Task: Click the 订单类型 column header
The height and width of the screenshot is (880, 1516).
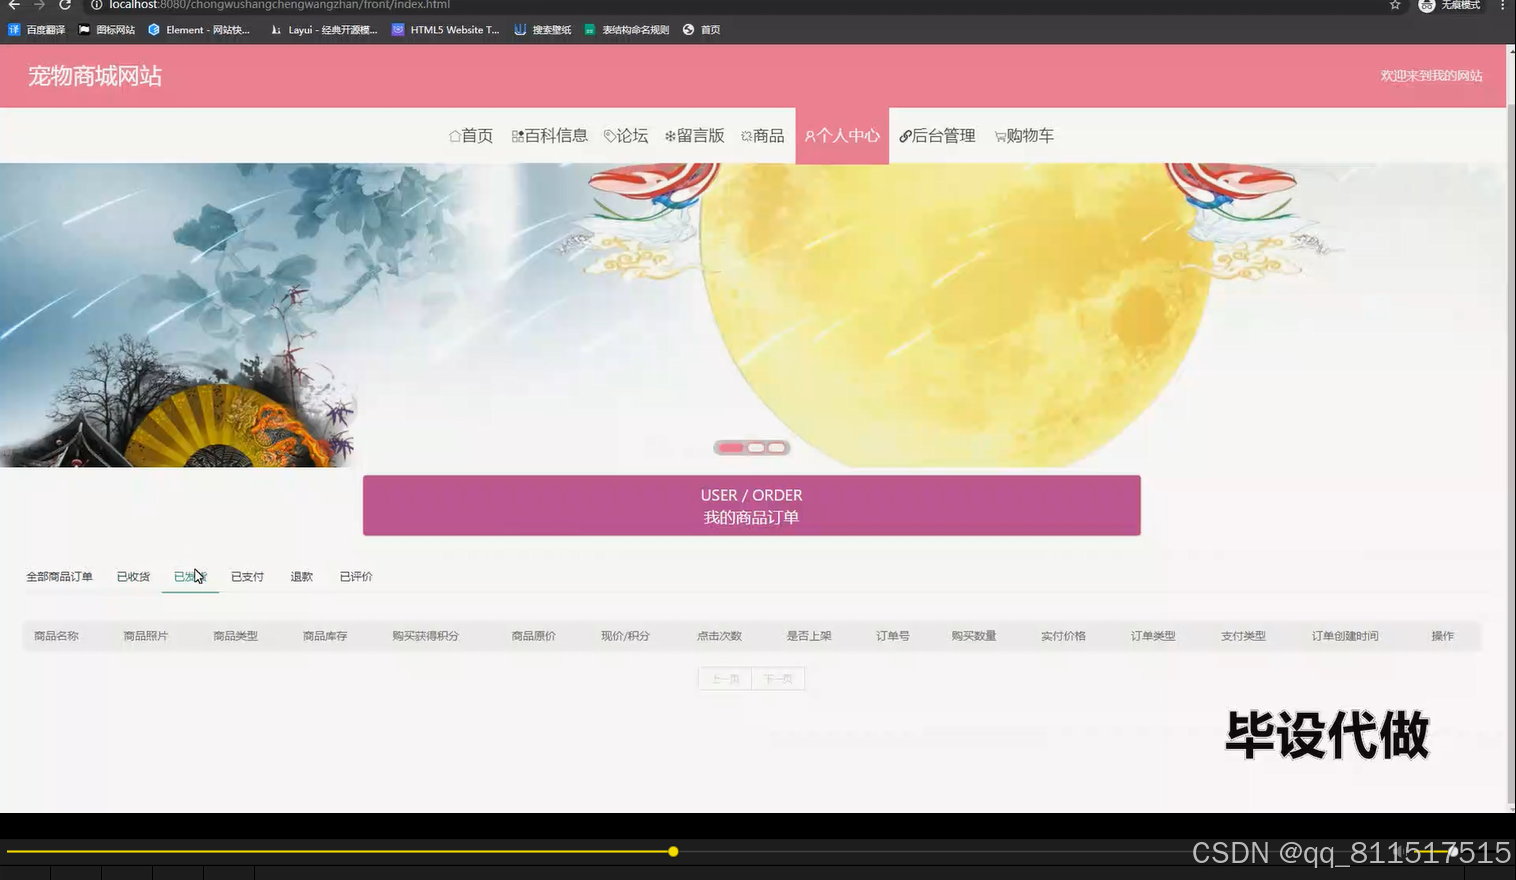Action: click(1153, 636)
